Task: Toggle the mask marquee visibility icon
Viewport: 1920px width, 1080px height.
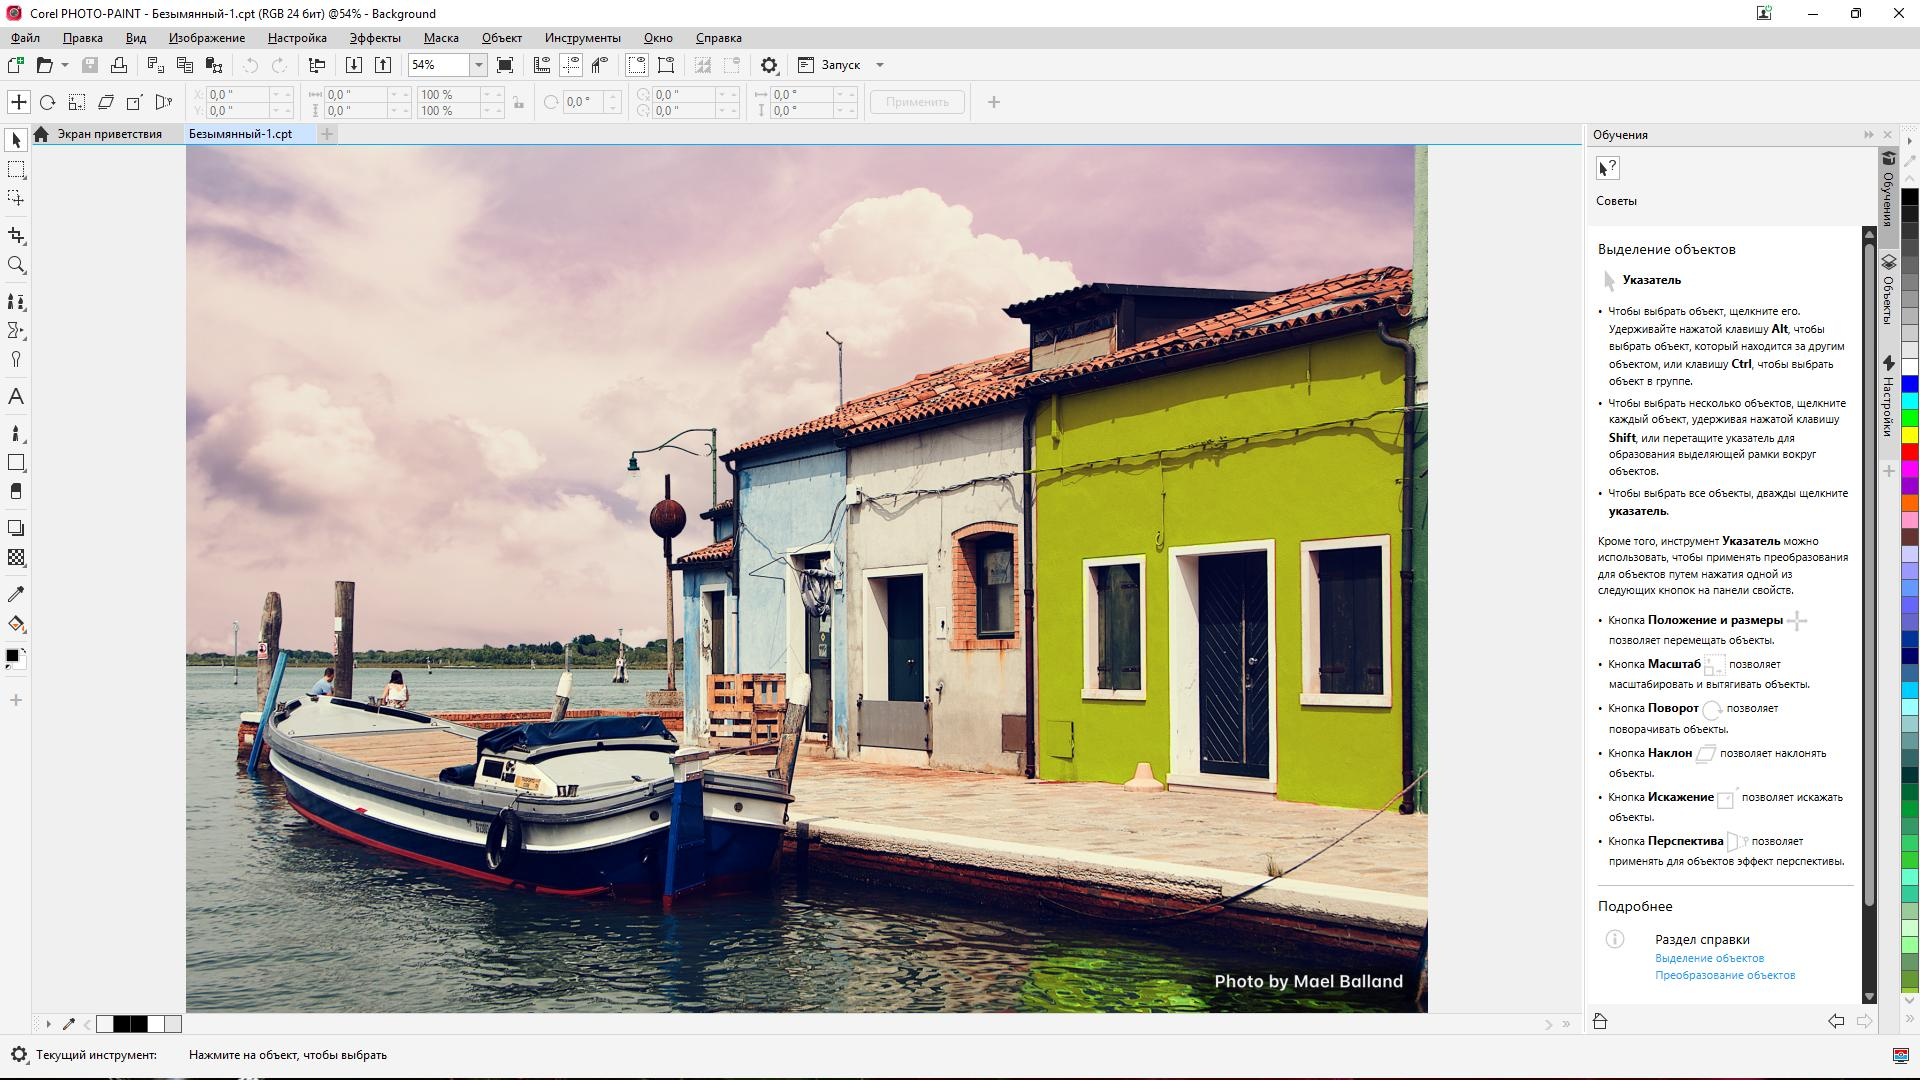Action: pos(637,65)
